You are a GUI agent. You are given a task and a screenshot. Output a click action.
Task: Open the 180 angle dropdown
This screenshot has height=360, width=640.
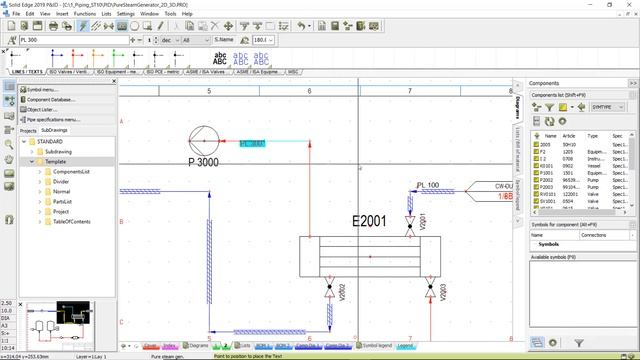263,40
